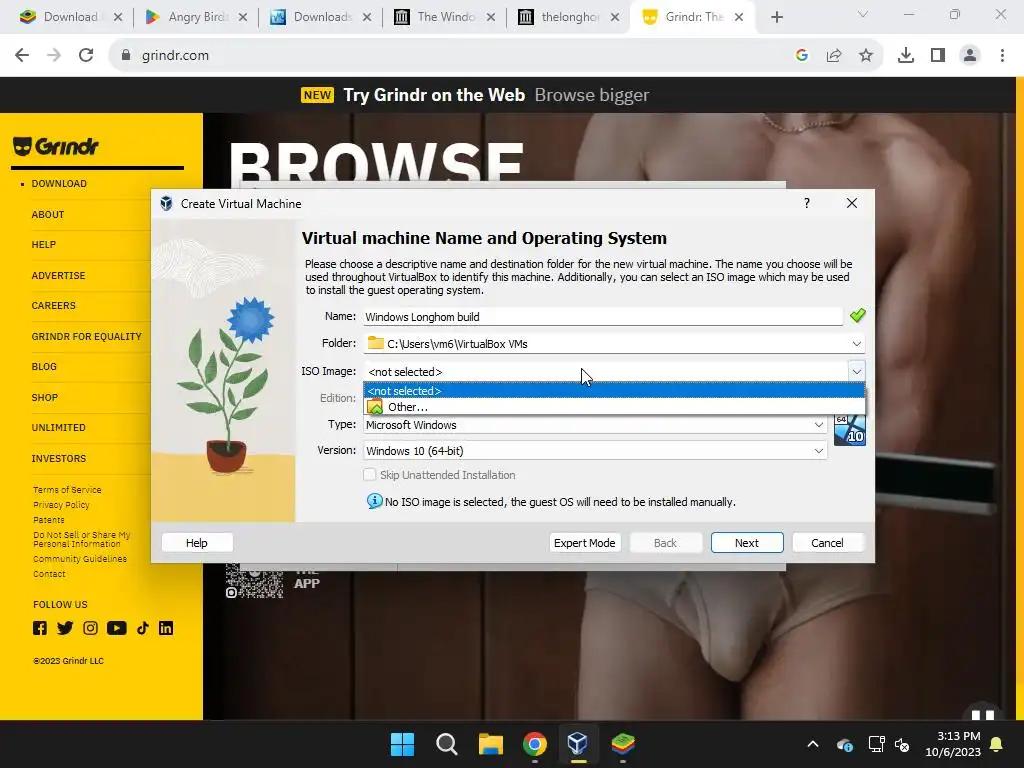Open Grindr Instagram icon

pyautogui.click(x=90, y=628)
